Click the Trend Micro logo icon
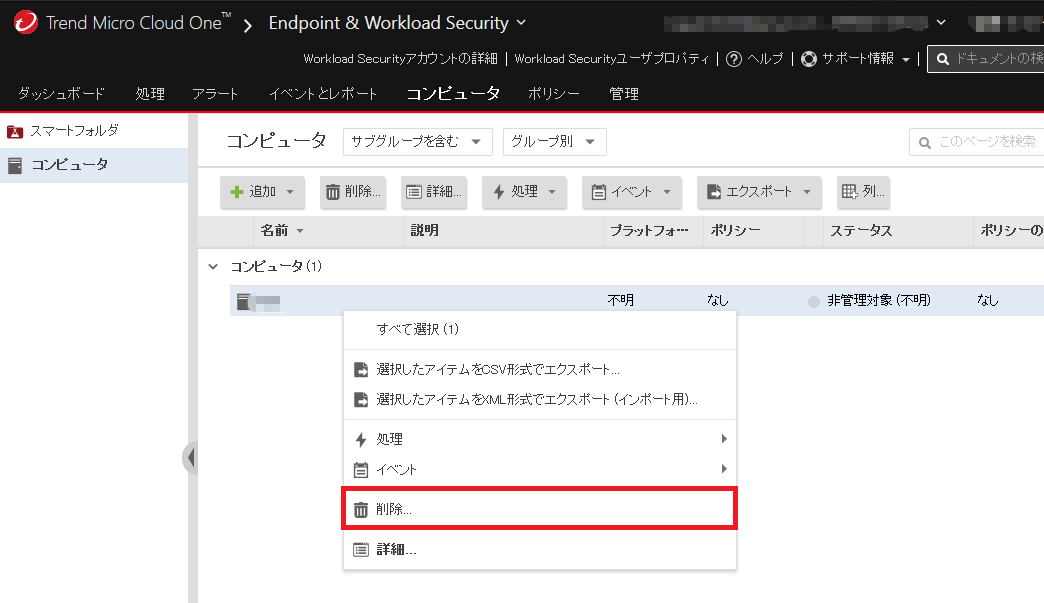Image resolution: width=1044 pixels, height=603 pixels. click(26, 22)
